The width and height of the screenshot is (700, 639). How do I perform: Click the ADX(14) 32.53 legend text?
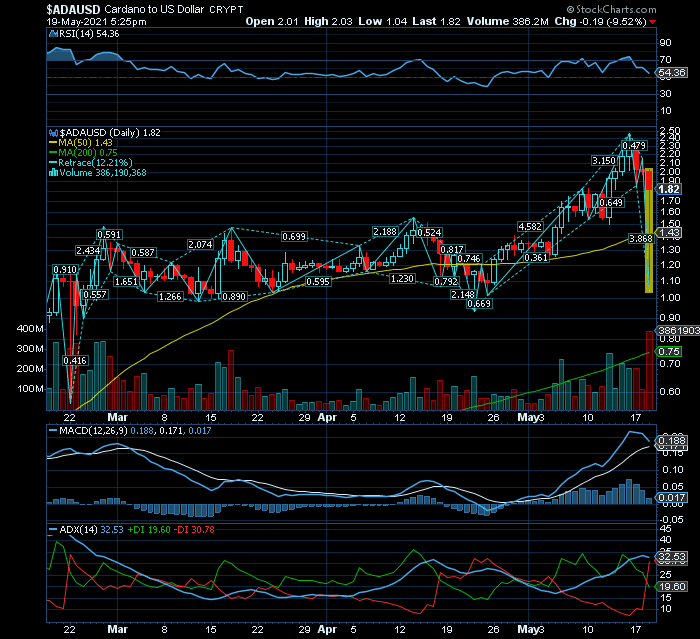click(92, 530)
